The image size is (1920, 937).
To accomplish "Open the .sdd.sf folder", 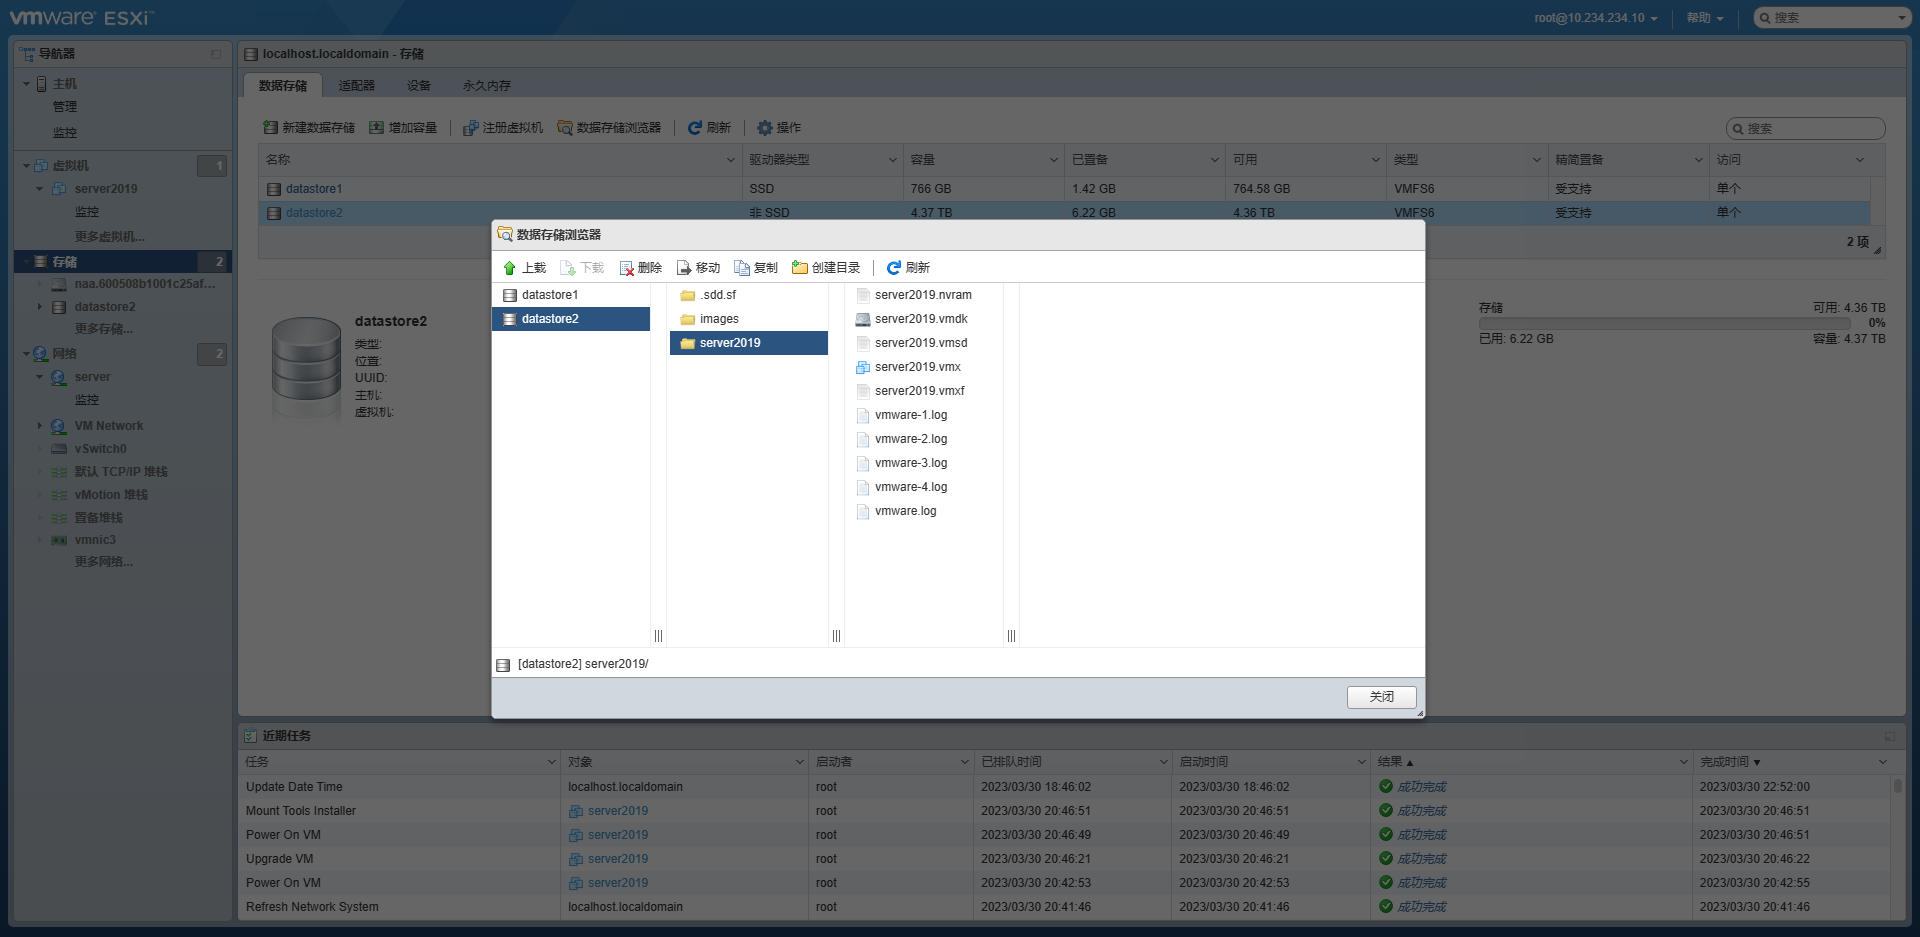I will pyautogui.click(x=717, y=295).
